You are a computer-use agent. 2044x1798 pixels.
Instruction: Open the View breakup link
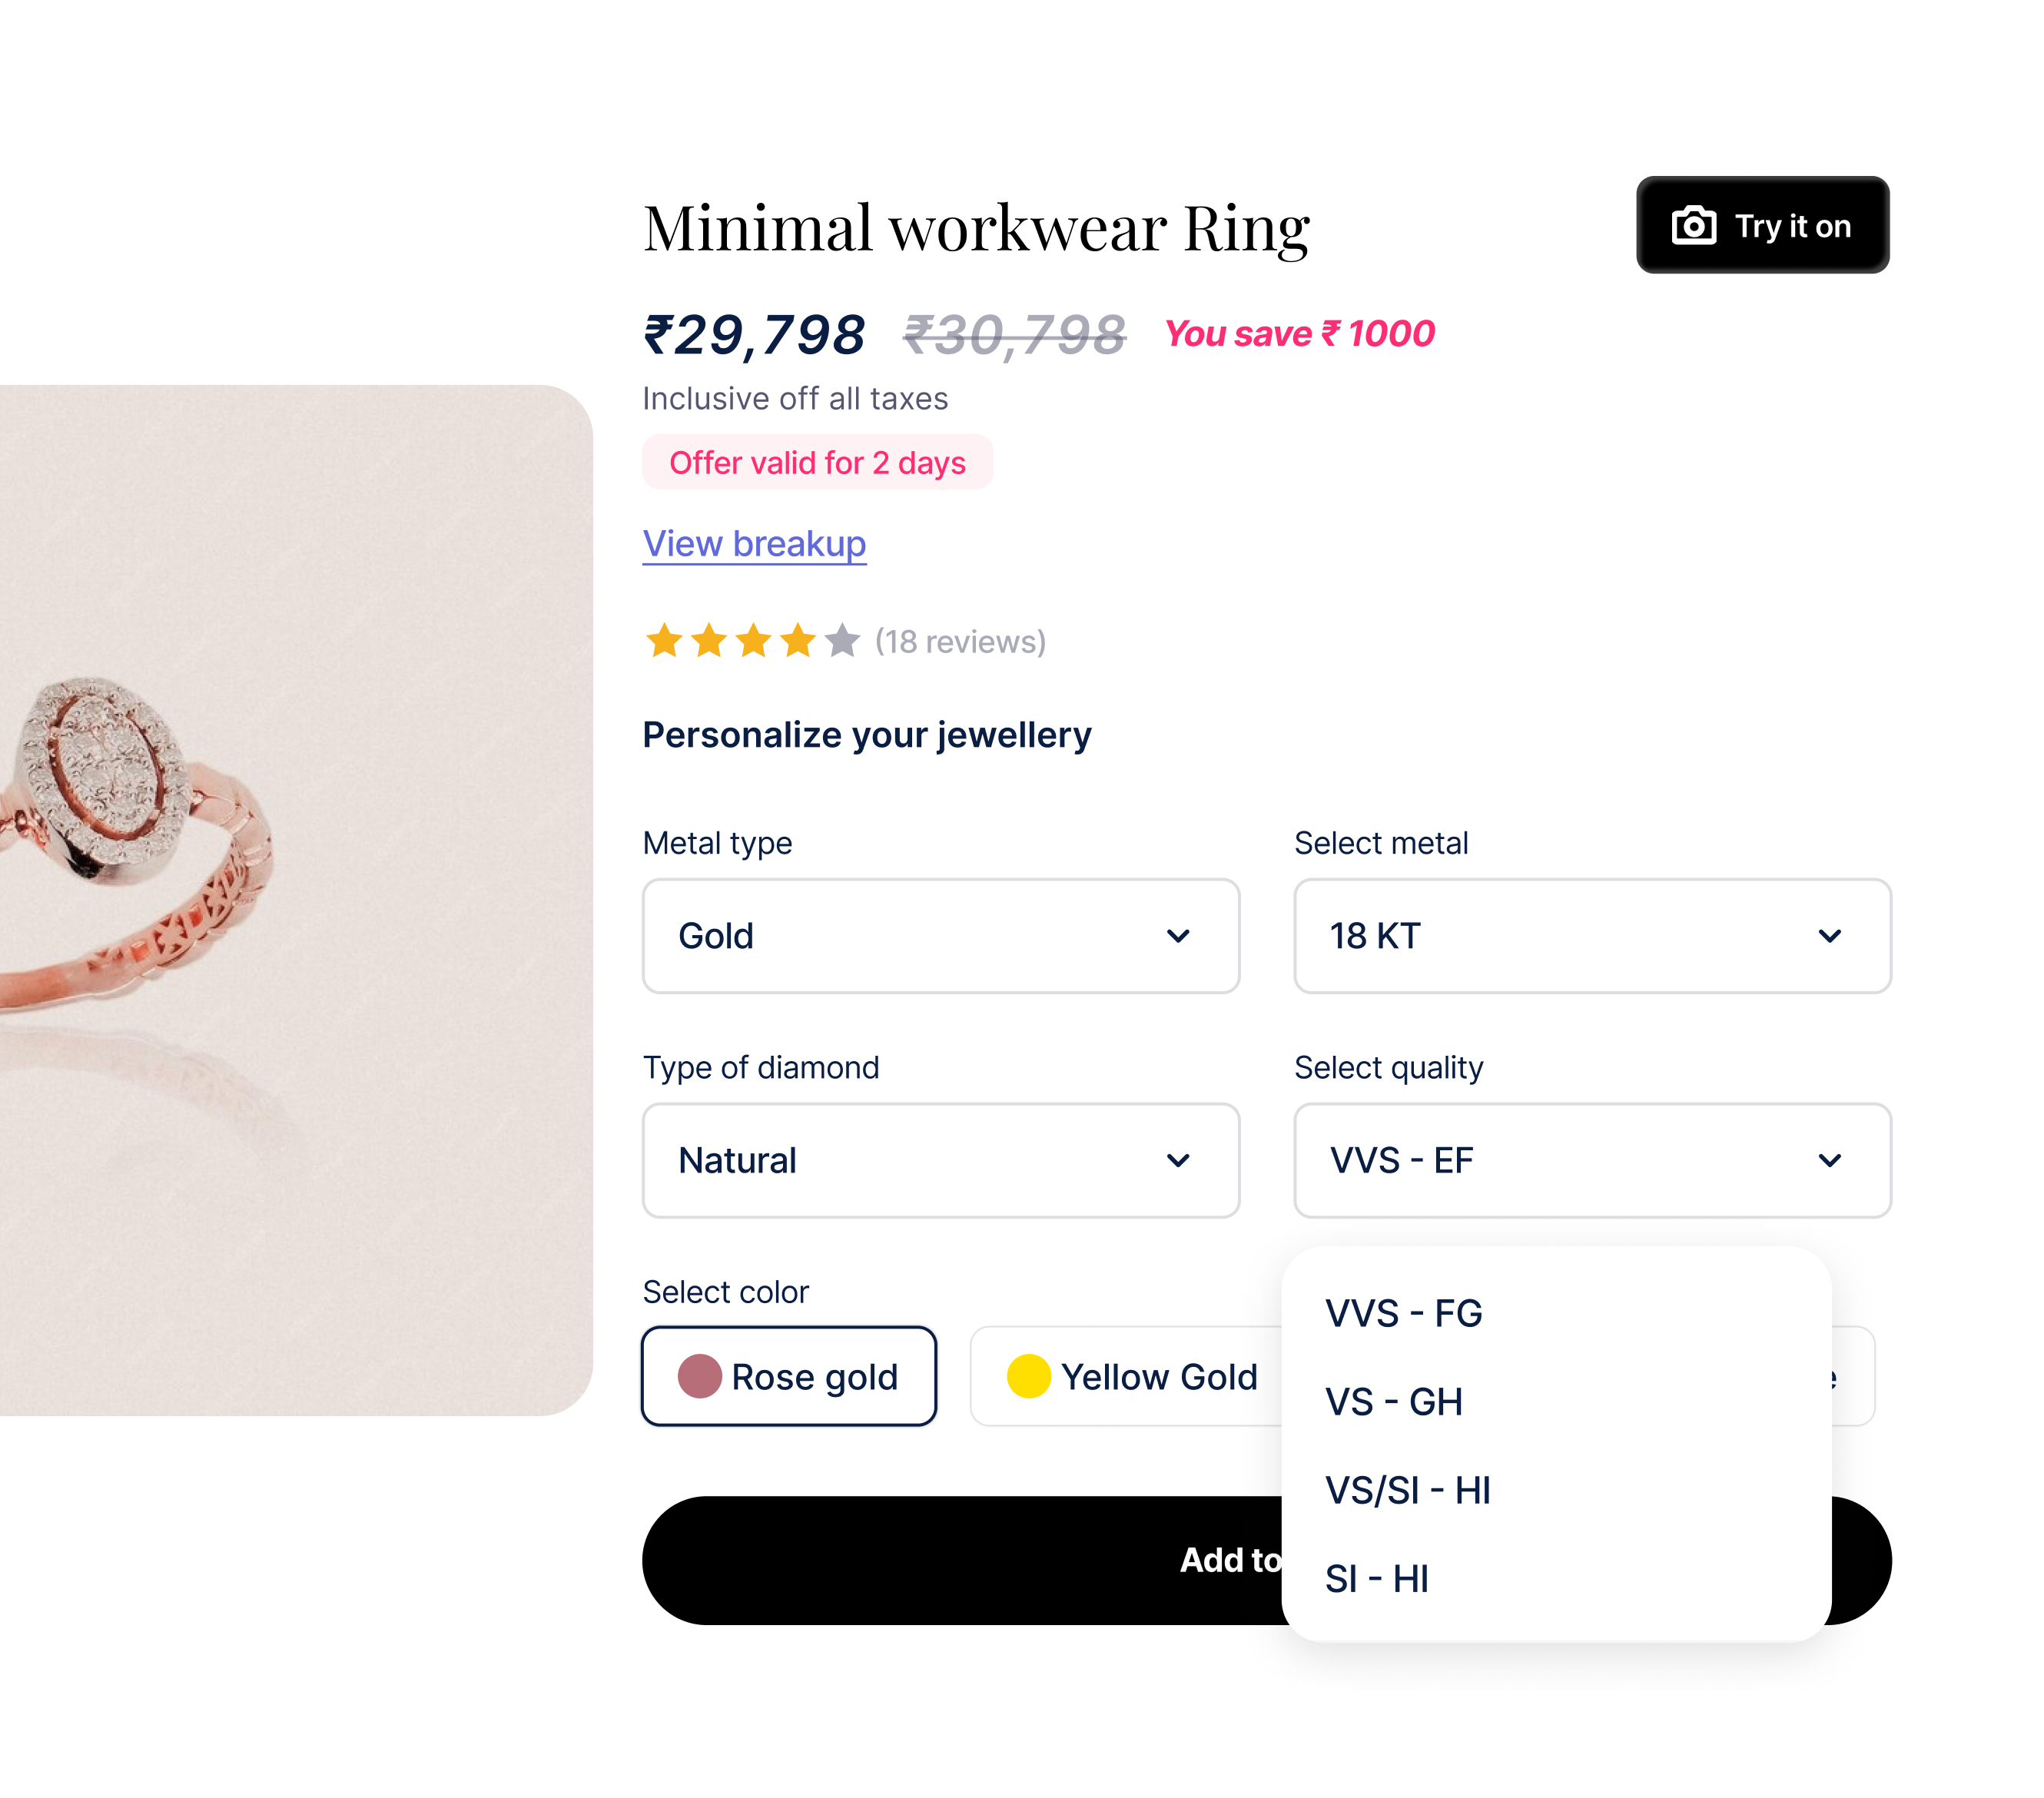pyautogui.click(x=754, y=544)
